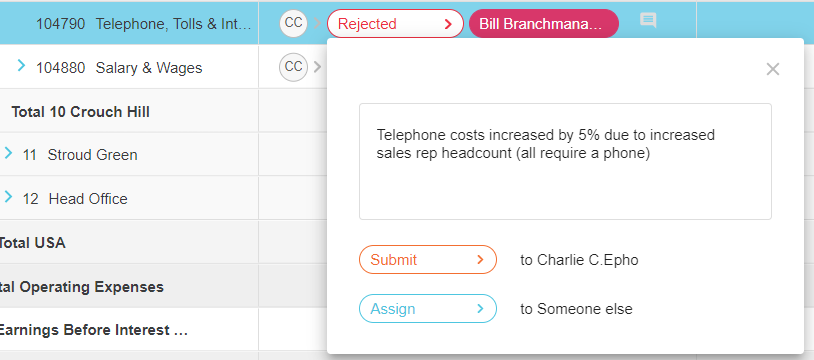Close the comment popup with X
This screenshot has height=360, width=814.
772,69
